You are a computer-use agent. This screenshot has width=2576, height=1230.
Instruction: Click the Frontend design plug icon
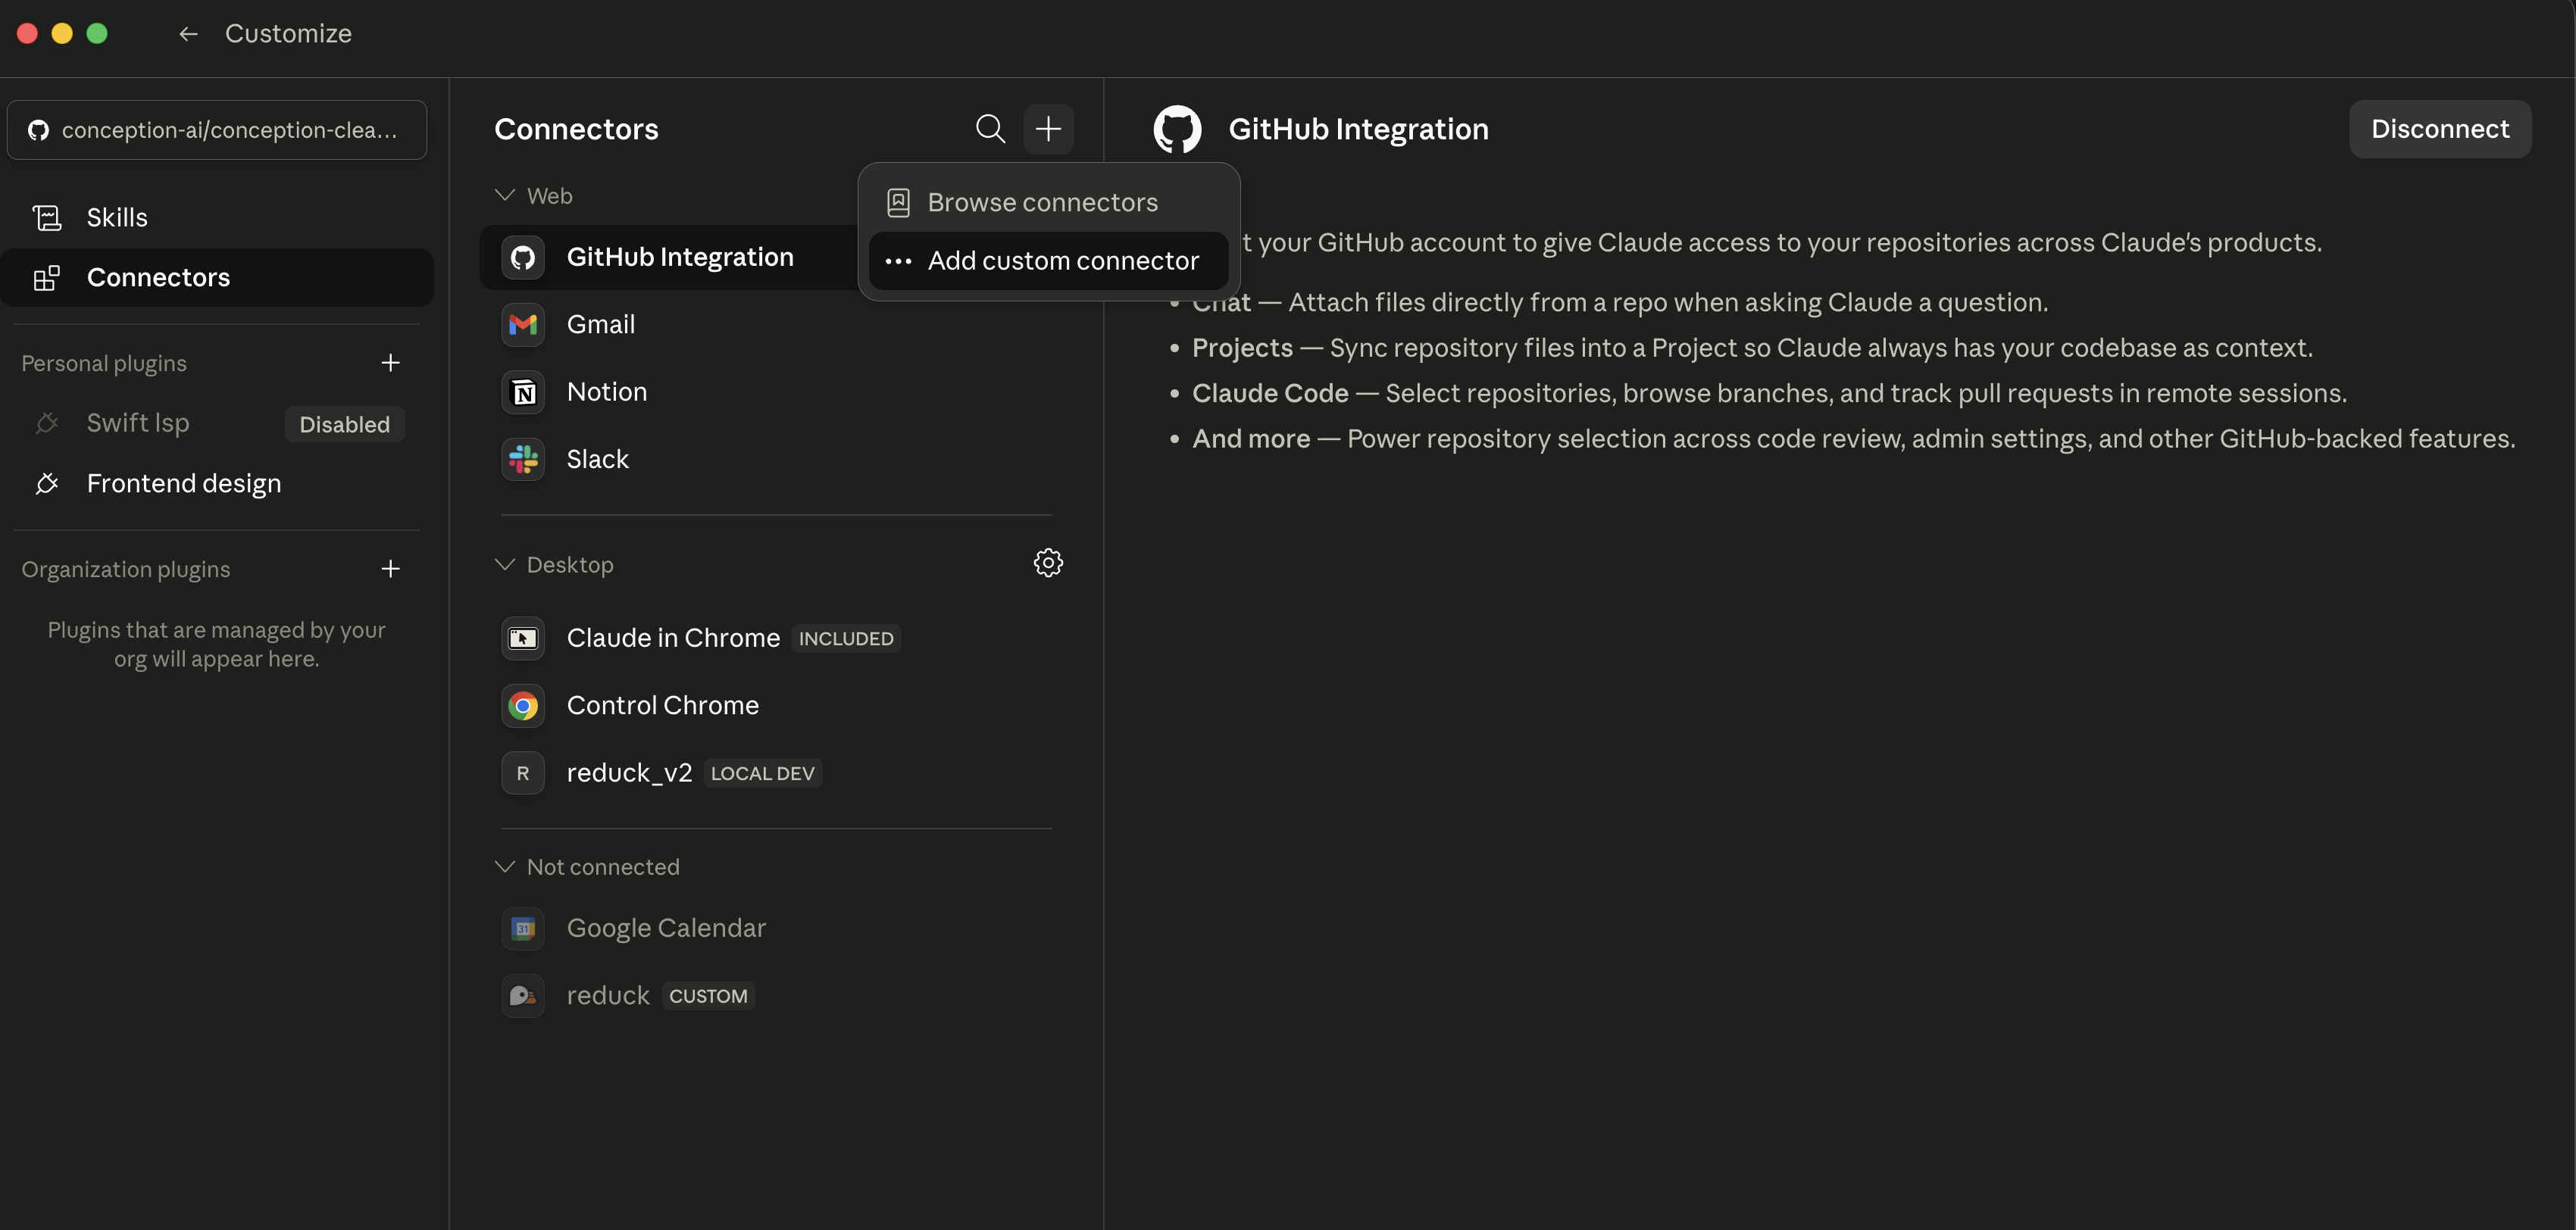pos(47,483)
